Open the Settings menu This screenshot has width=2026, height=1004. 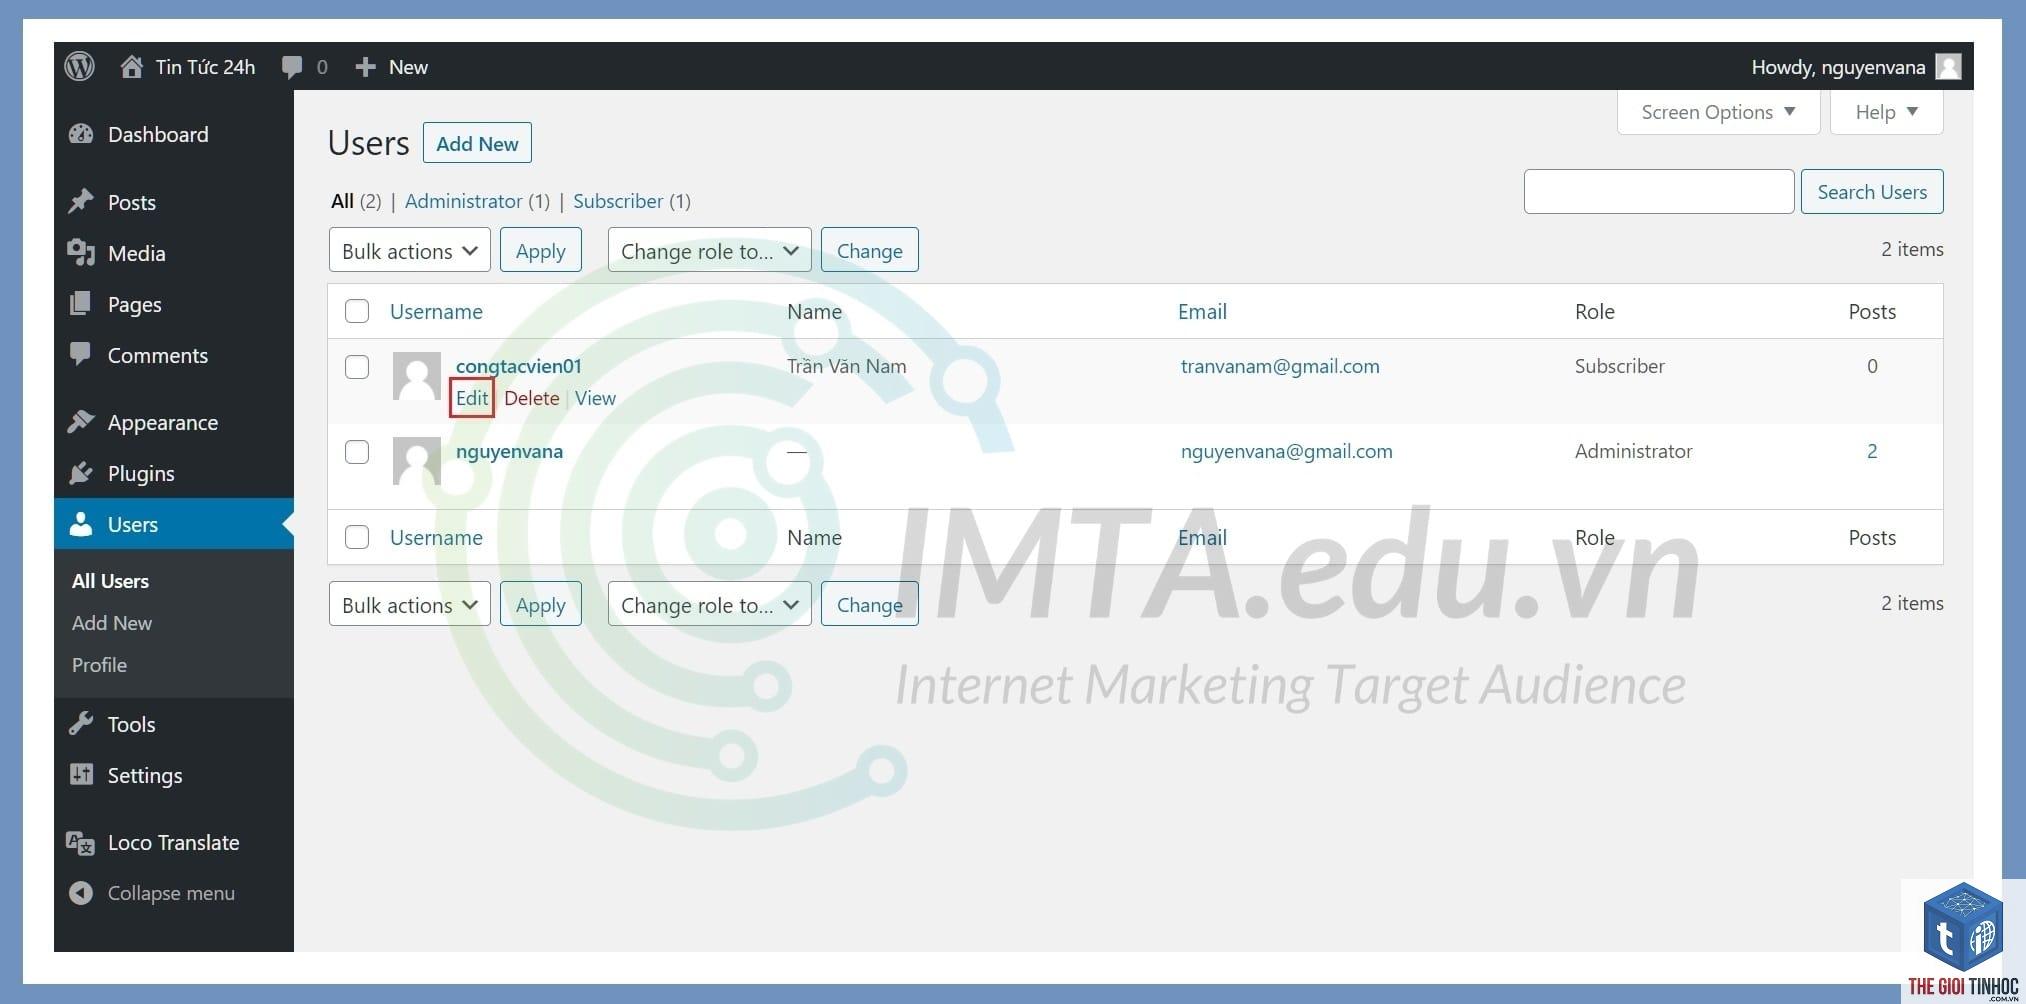(145, 775)
